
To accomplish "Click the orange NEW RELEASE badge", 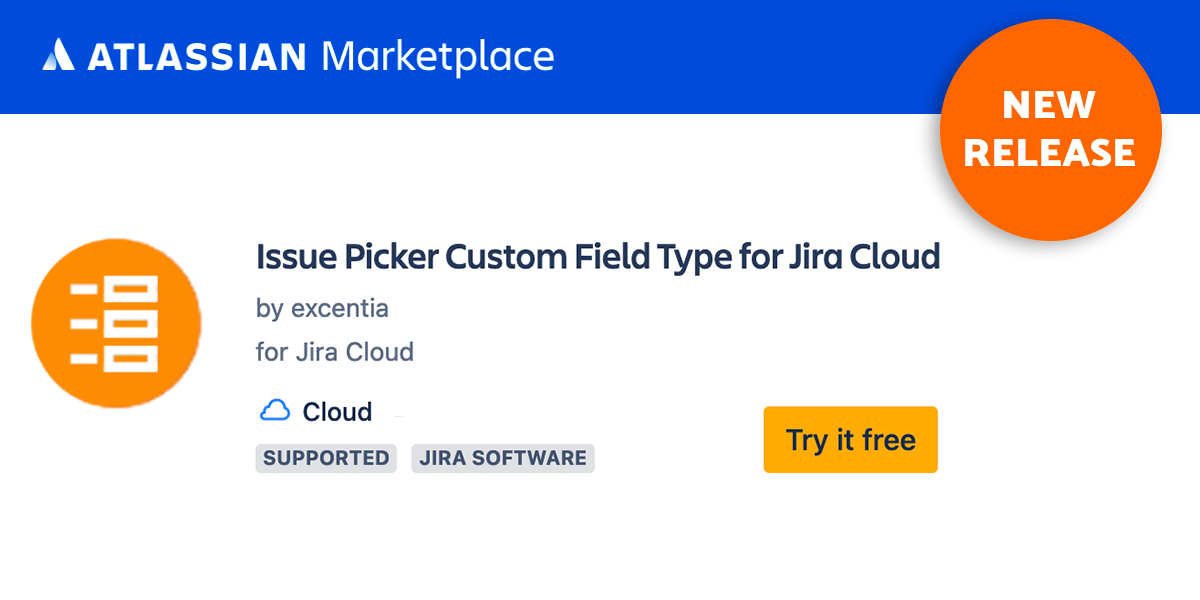I will click(x=1050, y=130).
